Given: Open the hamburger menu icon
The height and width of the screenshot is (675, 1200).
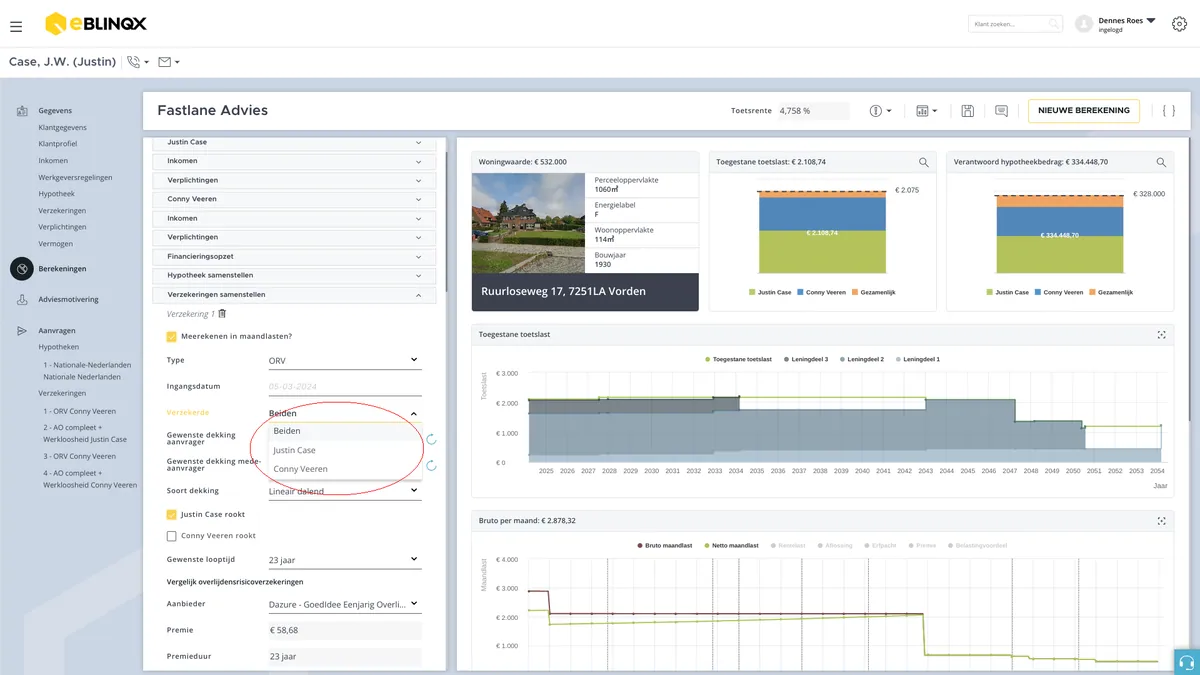Looking at the screenshot, I should pyautogui.click(x=16, y=26).
